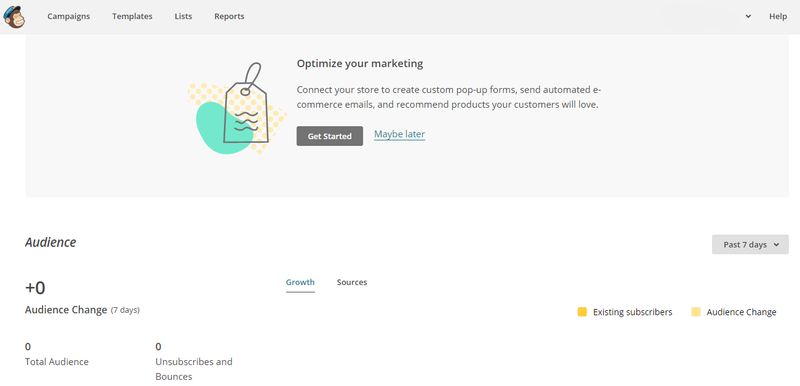
Task: Click the Optimize your marketing heading
Action: click(360, 64)
